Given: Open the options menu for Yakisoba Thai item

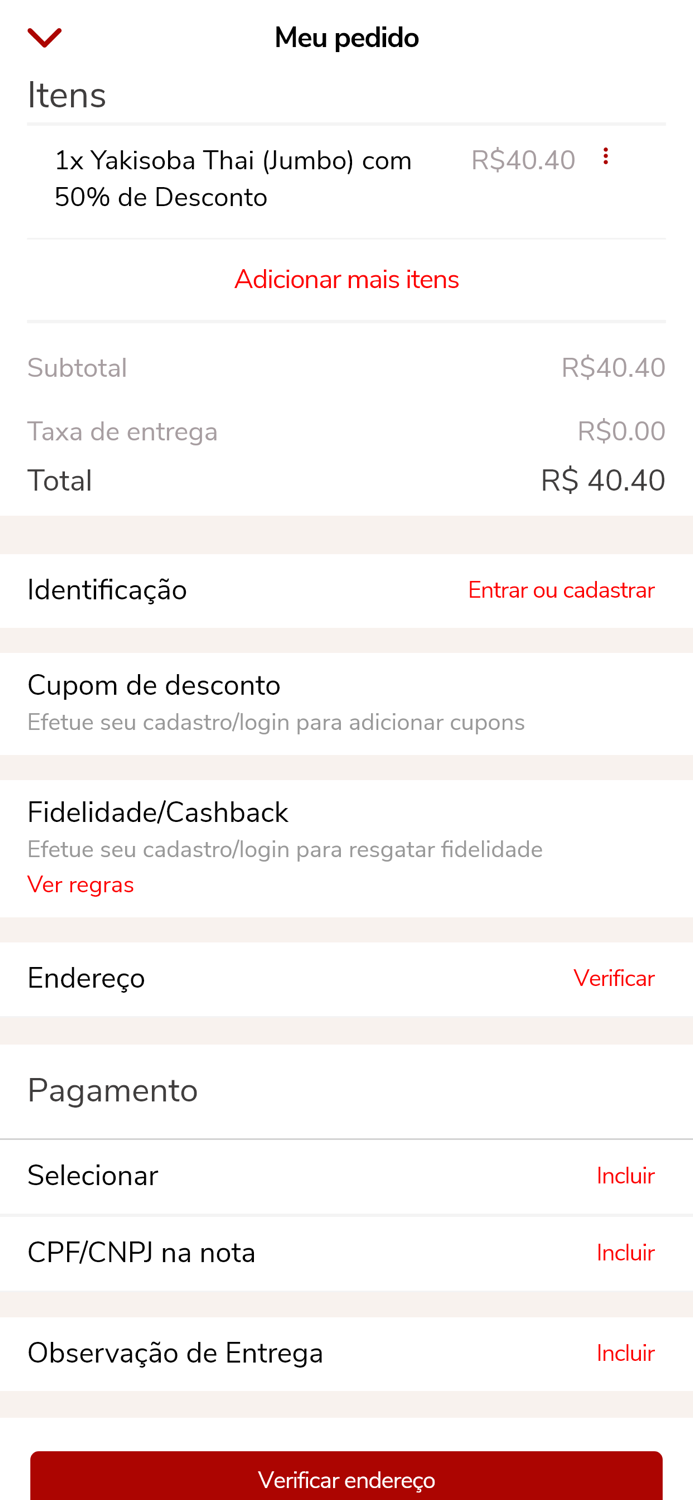Looking at the screenshot, I should coord(606,155).
